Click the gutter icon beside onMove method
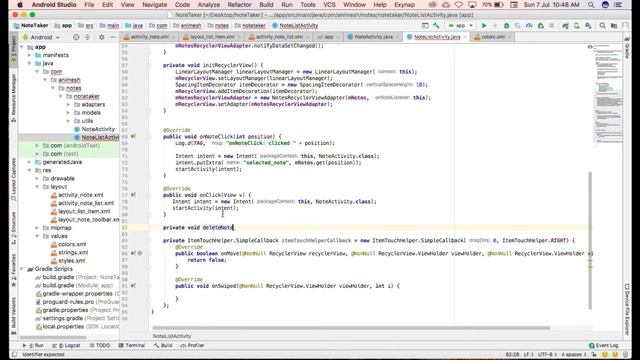640x360 pixels. pos(133,253)
